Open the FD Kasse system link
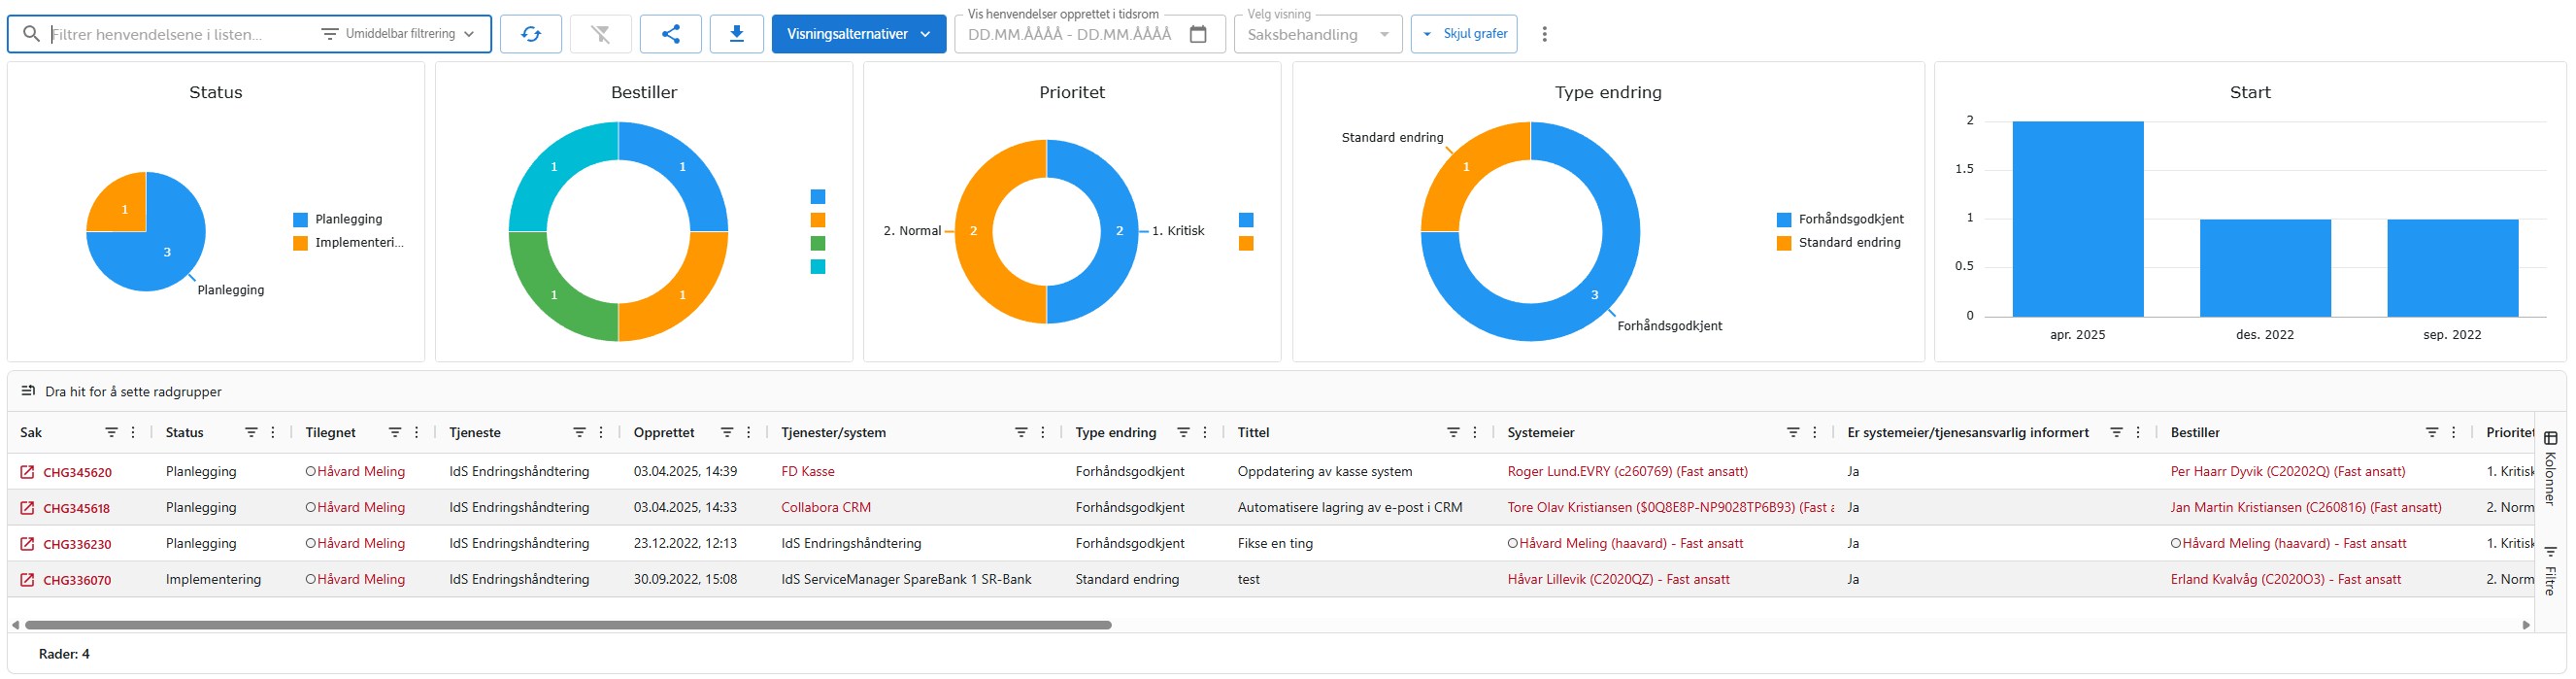This screenshot has height=679, width=2576. [x=807, y=472]
